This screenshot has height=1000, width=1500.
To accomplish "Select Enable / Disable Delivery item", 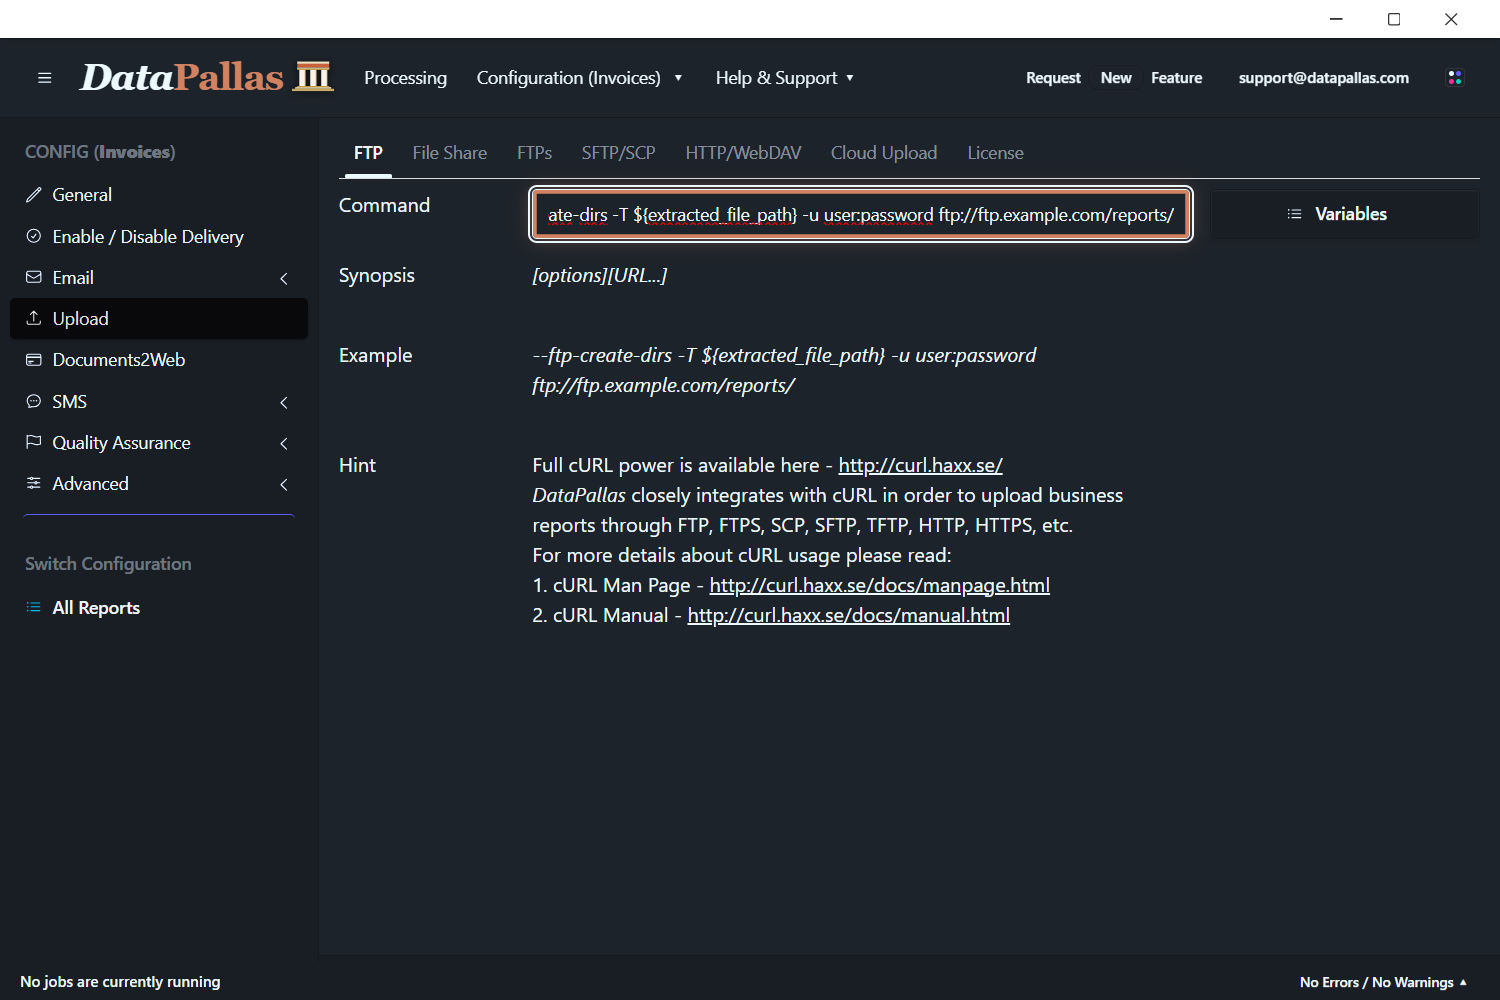I will (159, 236).
